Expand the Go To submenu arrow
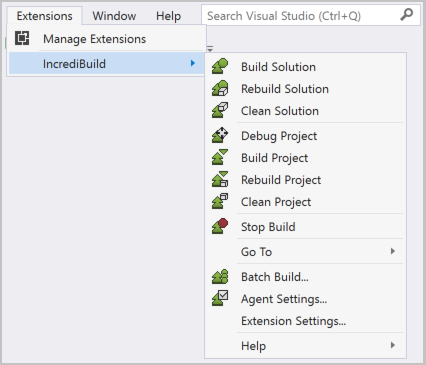 (x=393, y=251)
